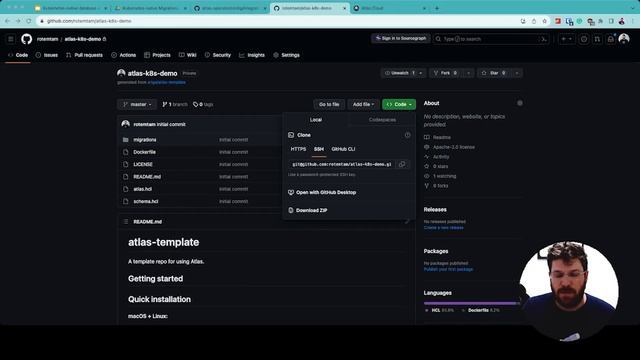Open the Issues icon in GitHub header
640x360 pixels.
click(584, 39)
